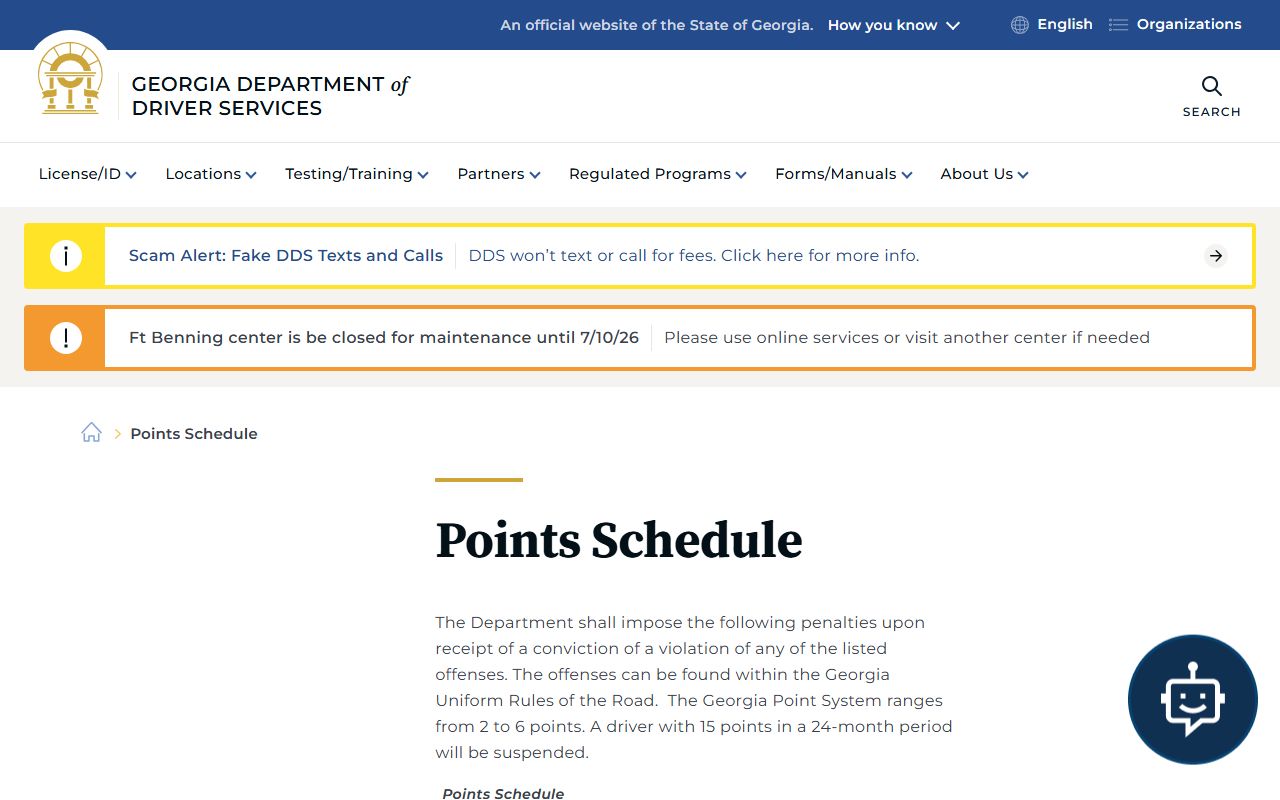
Task: Click DDS won't text or call message
Action: pyautogui.click(x=694, y=256)
